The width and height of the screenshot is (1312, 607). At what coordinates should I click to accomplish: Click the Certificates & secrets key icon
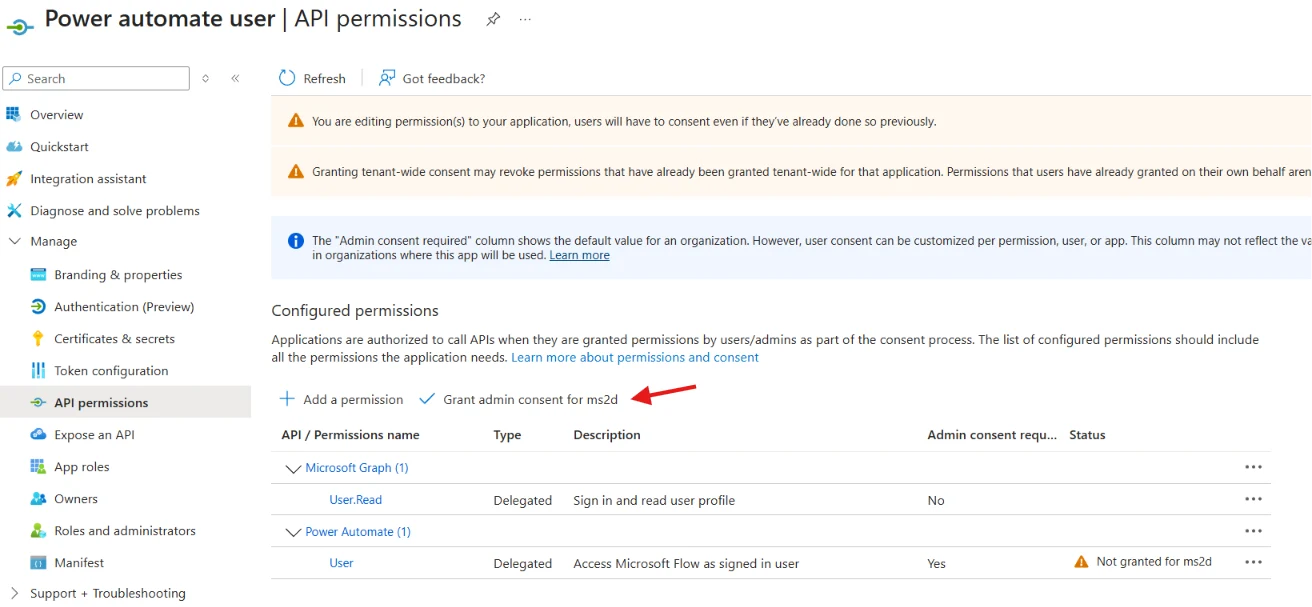click(38, 338)
